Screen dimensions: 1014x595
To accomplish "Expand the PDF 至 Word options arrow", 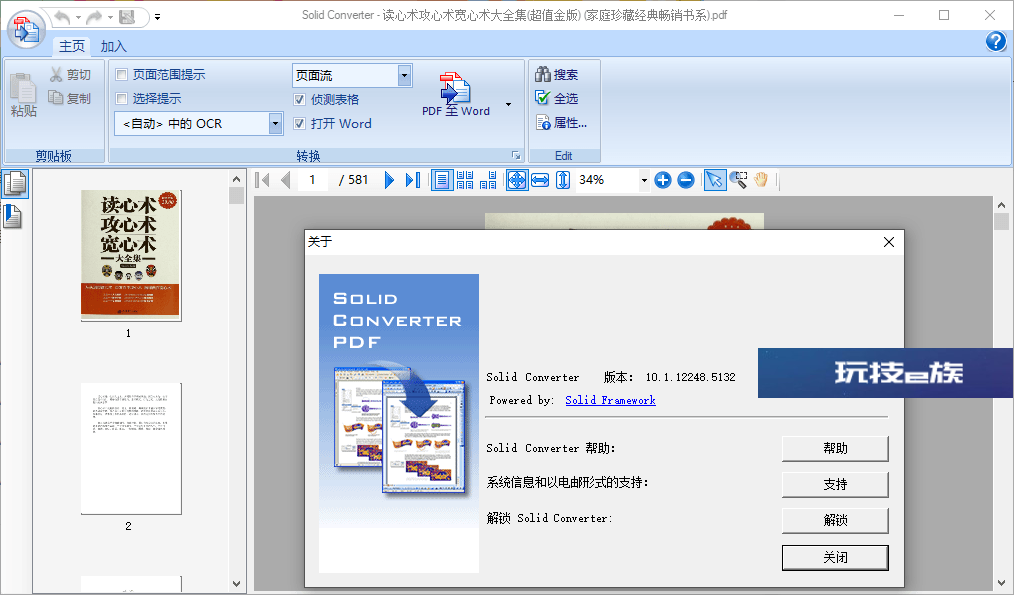I will (x=508, y=104).
